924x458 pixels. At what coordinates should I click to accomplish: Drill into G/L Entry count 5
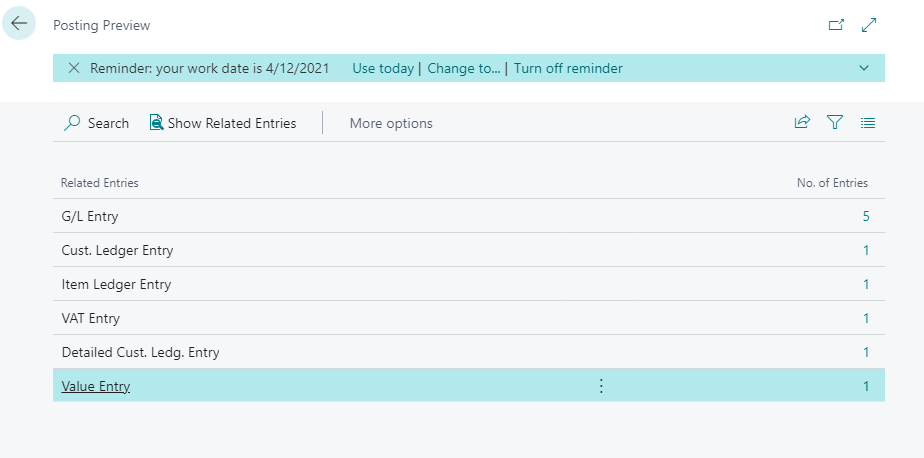[x=865, y=216]
